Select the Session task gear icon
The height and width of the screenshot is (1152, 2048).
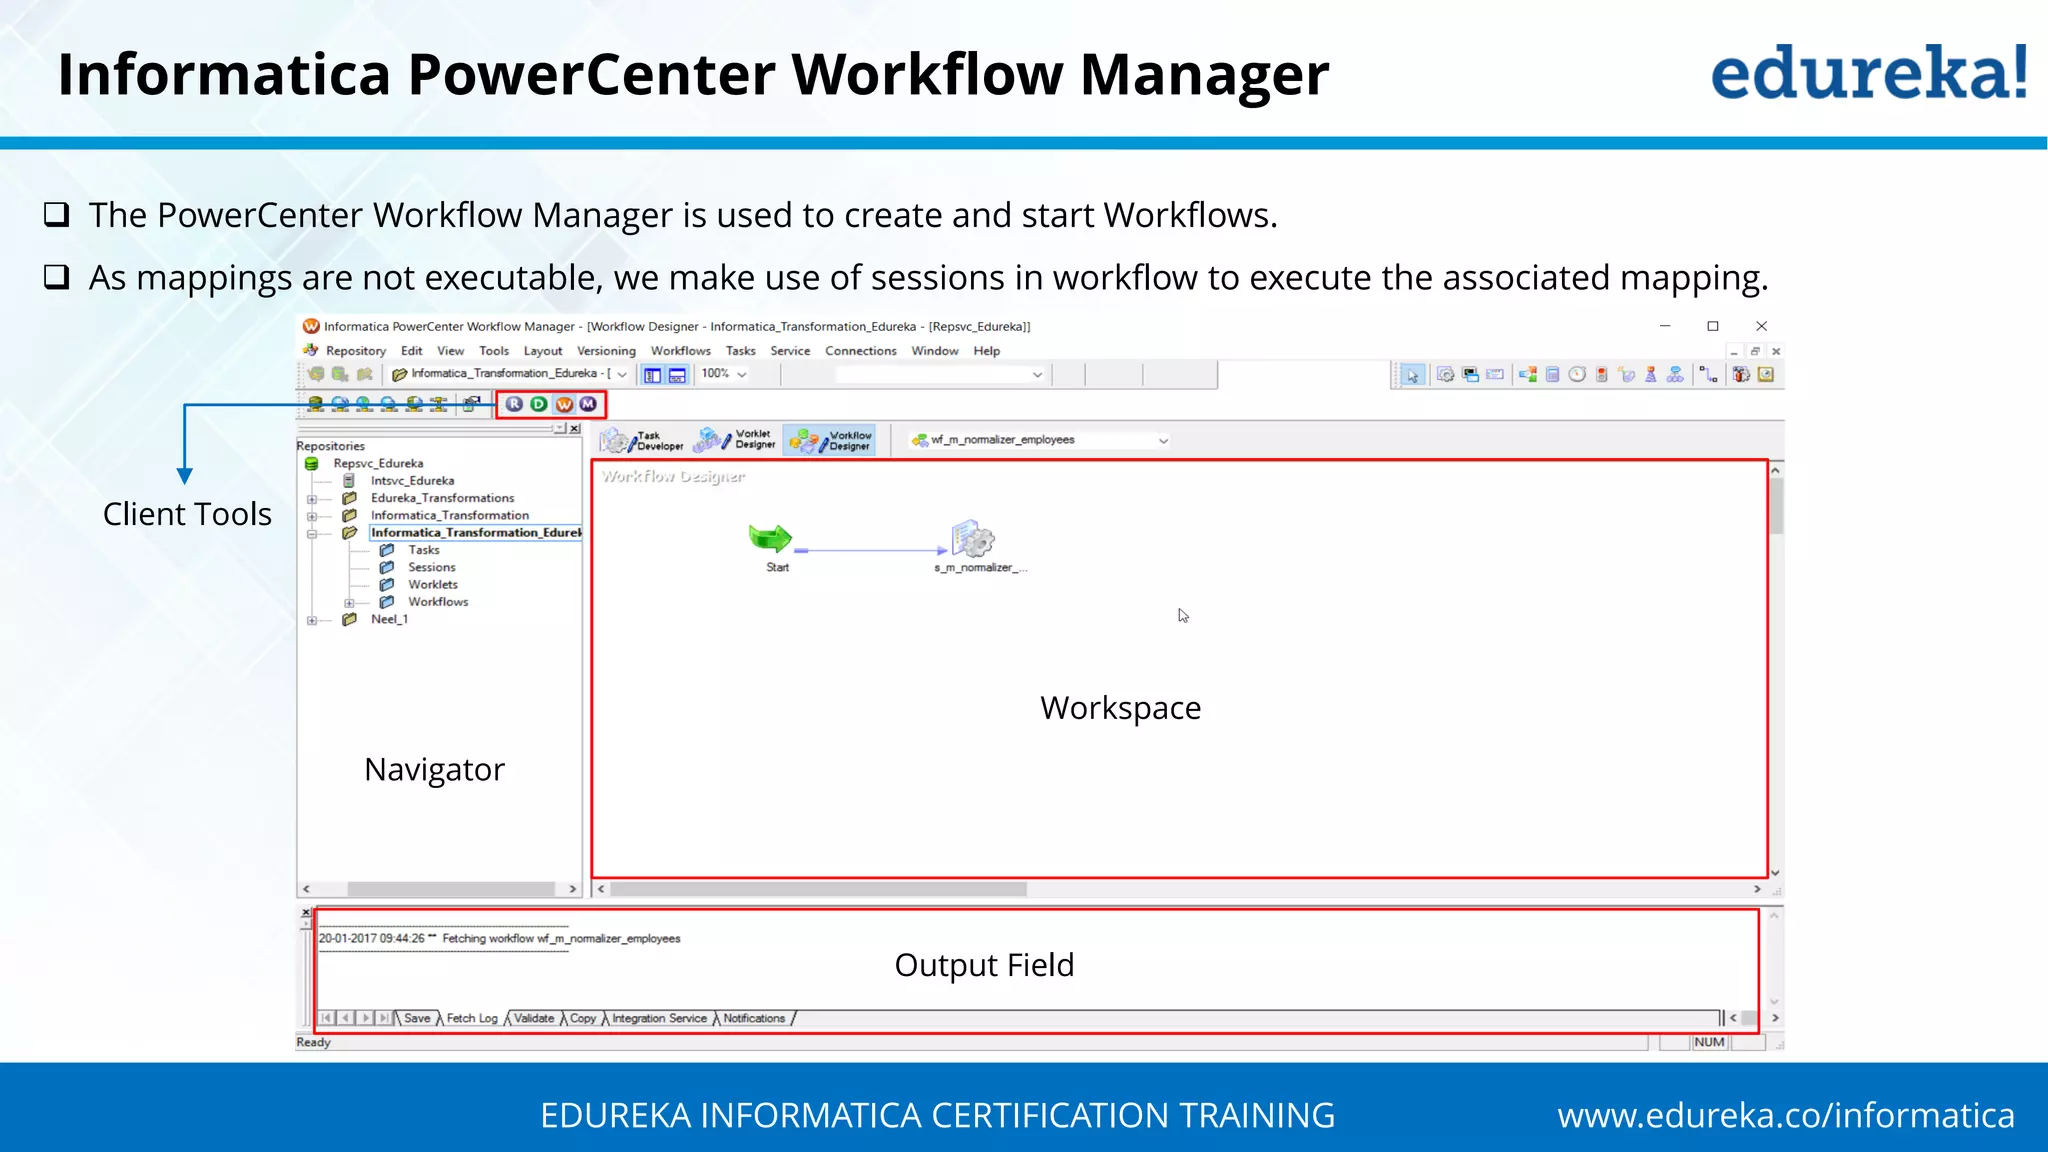click(1446, 375)
